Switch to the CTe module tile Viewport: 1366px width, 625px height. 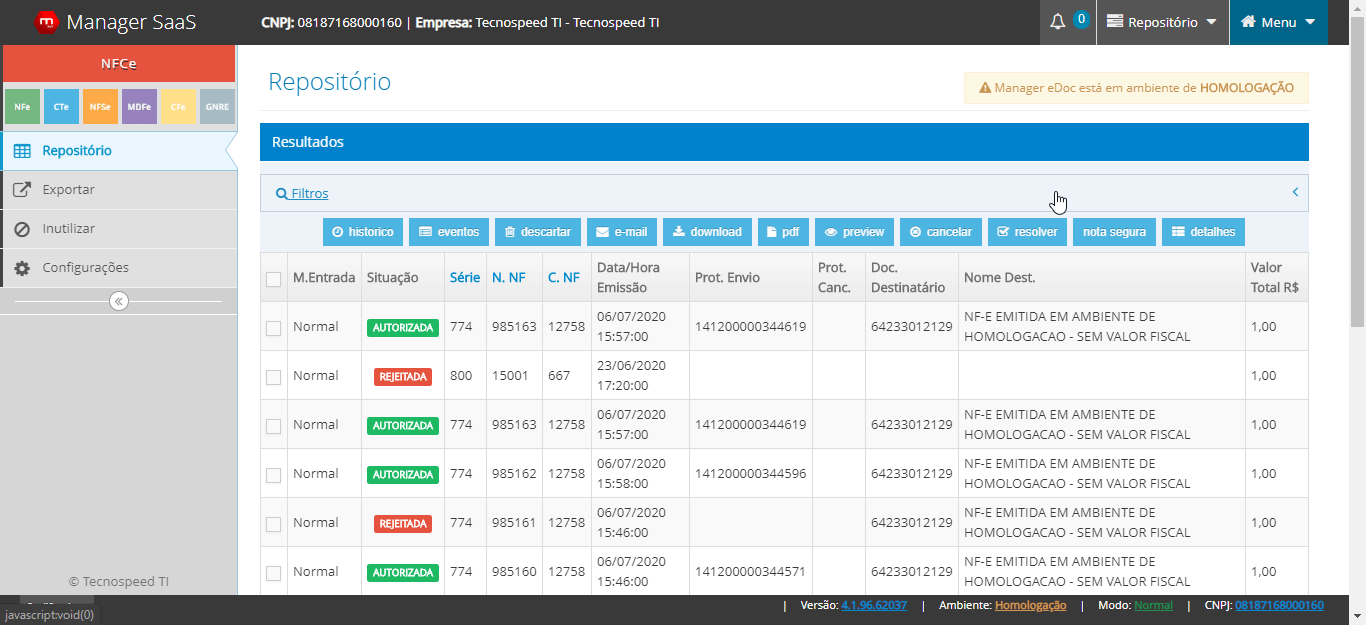click(61, 106)
